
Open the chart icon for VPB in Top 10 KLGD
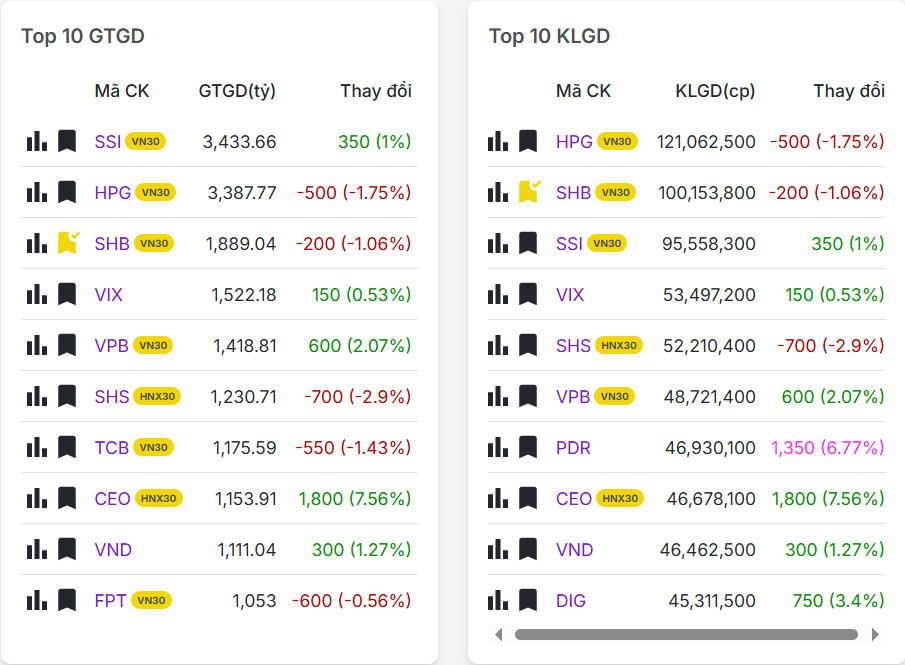click(498, 396)
